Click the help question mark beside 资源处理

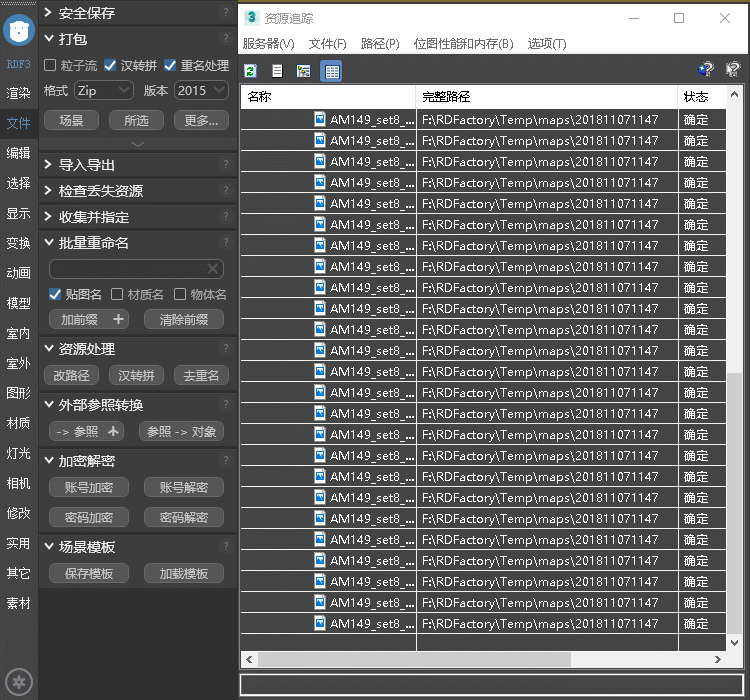point(226,348)
